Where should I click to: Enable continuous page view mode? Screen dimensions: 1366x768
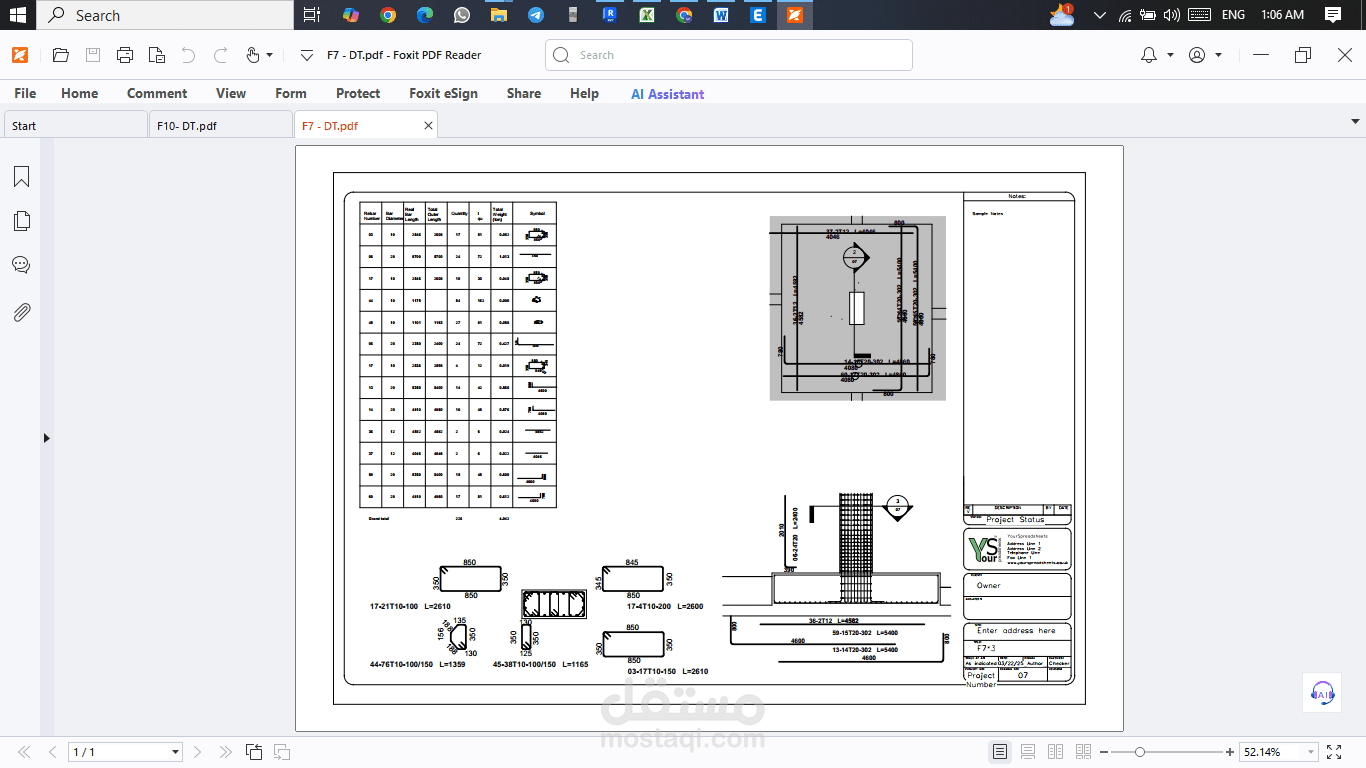[1028, 752]
